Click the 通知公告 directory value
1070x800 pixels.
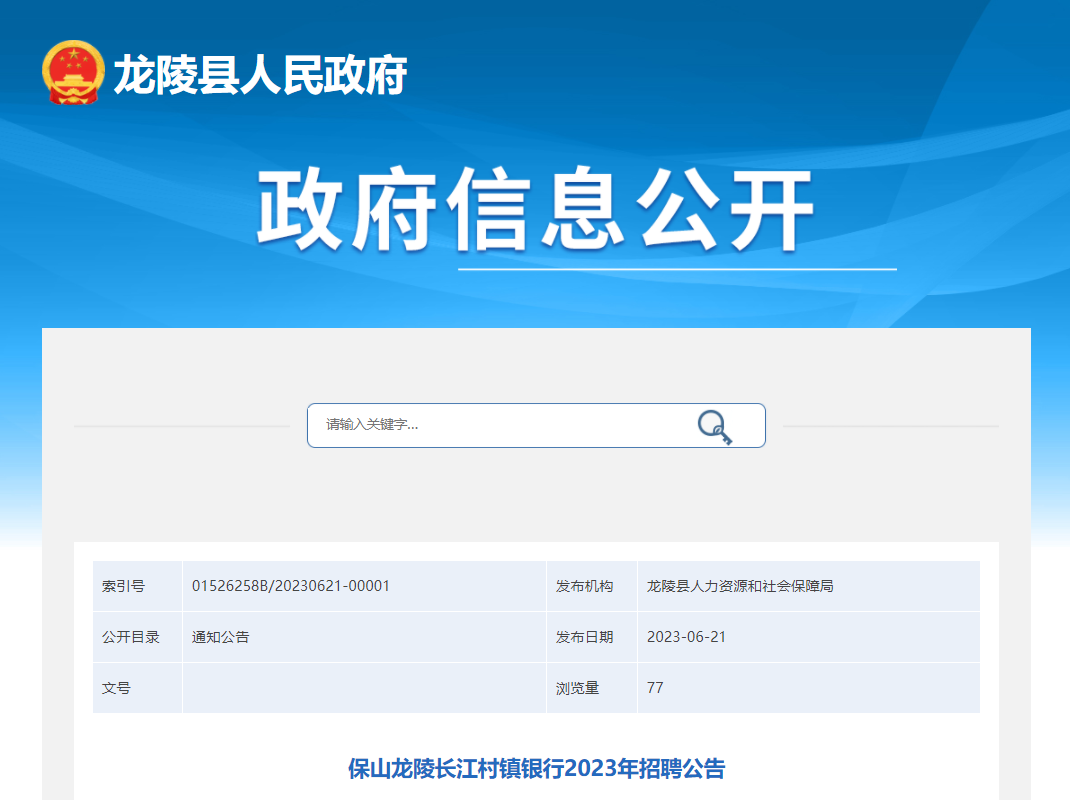point(221,637)
